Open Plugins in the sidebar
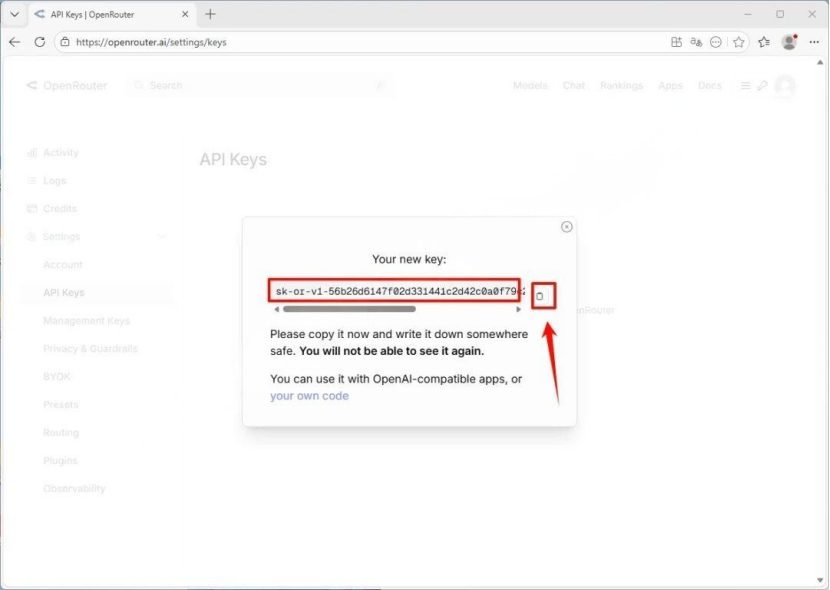 60,461
